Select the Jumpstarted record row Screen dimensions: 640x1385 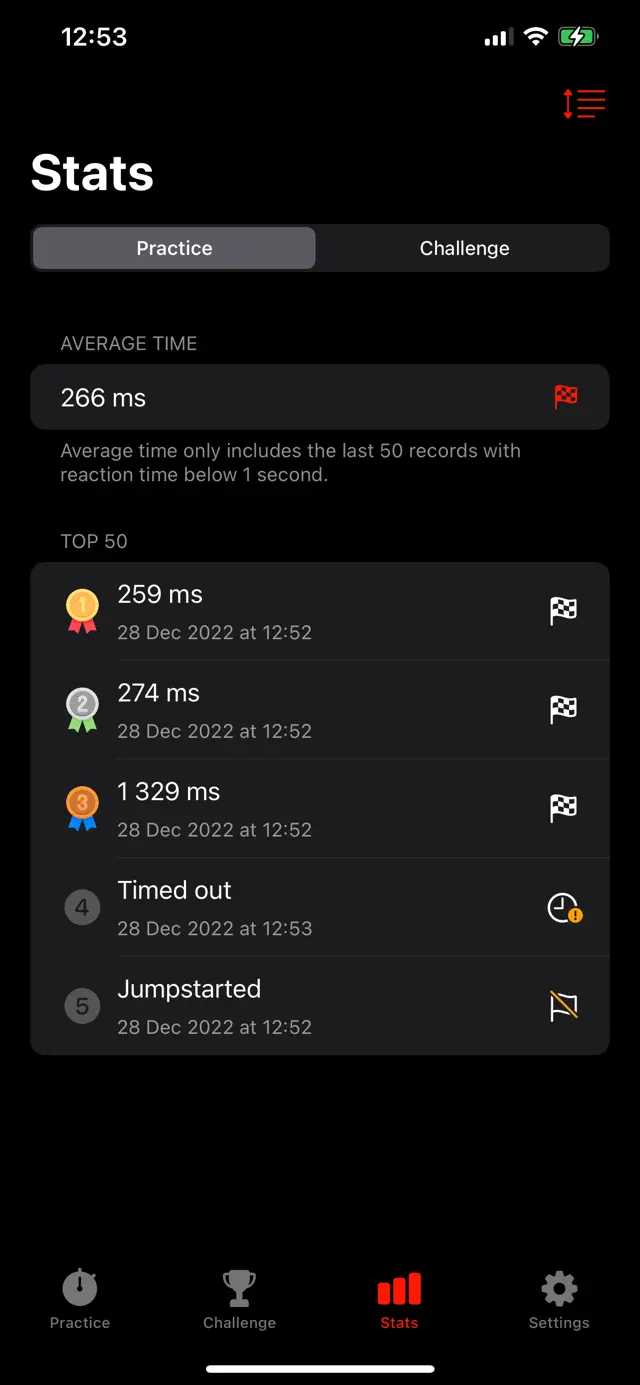point(300,1006)
